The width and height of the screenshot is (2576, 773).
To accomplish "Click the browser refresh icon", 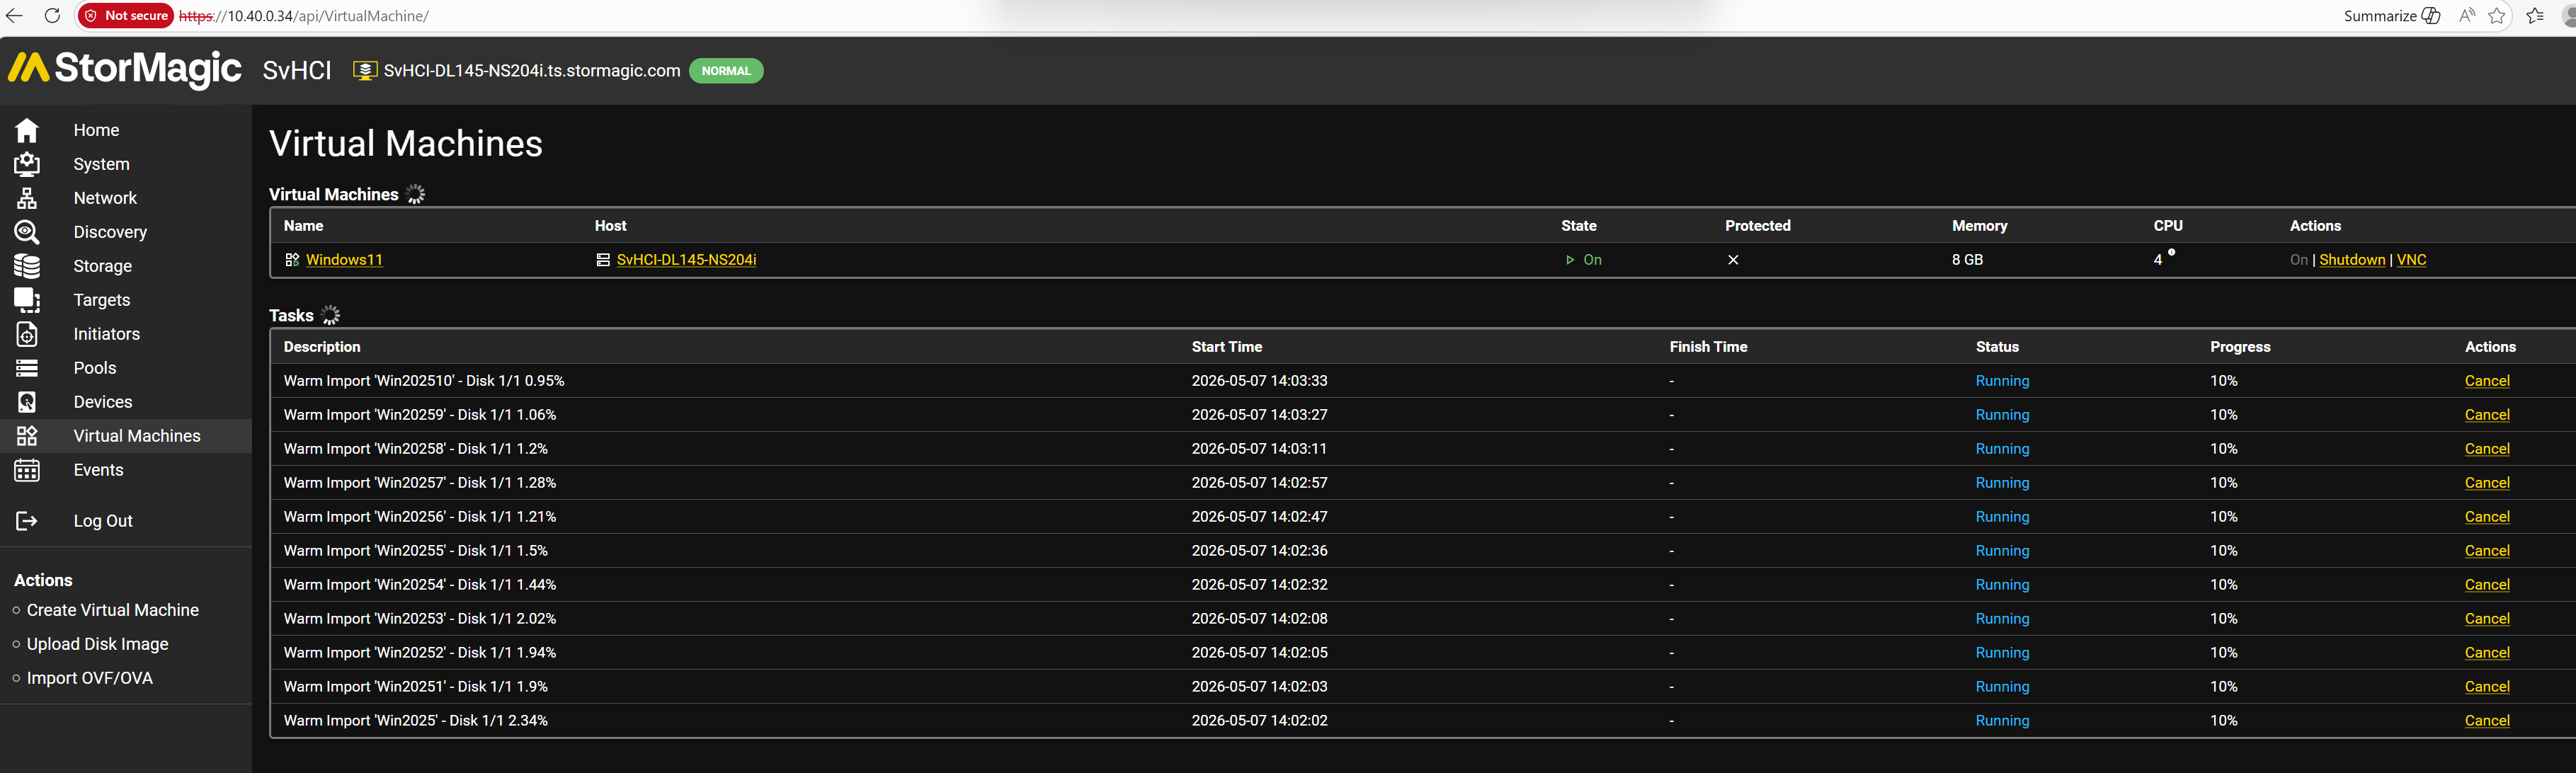I will [52, 16].
